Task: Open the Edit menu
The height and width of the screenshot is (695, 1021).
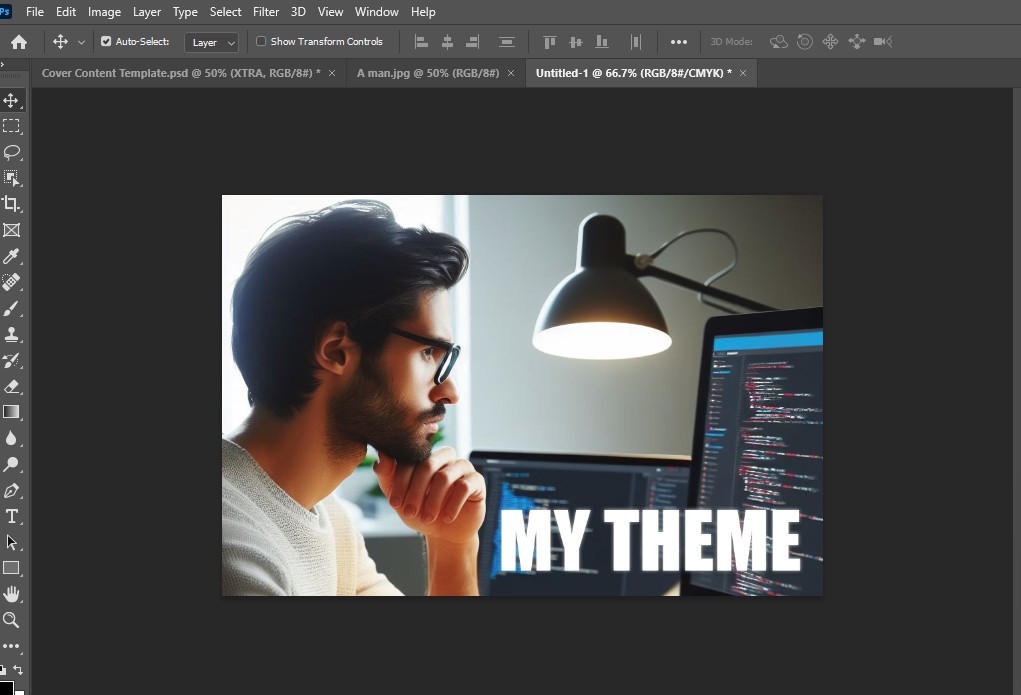Action: [66, 12]
